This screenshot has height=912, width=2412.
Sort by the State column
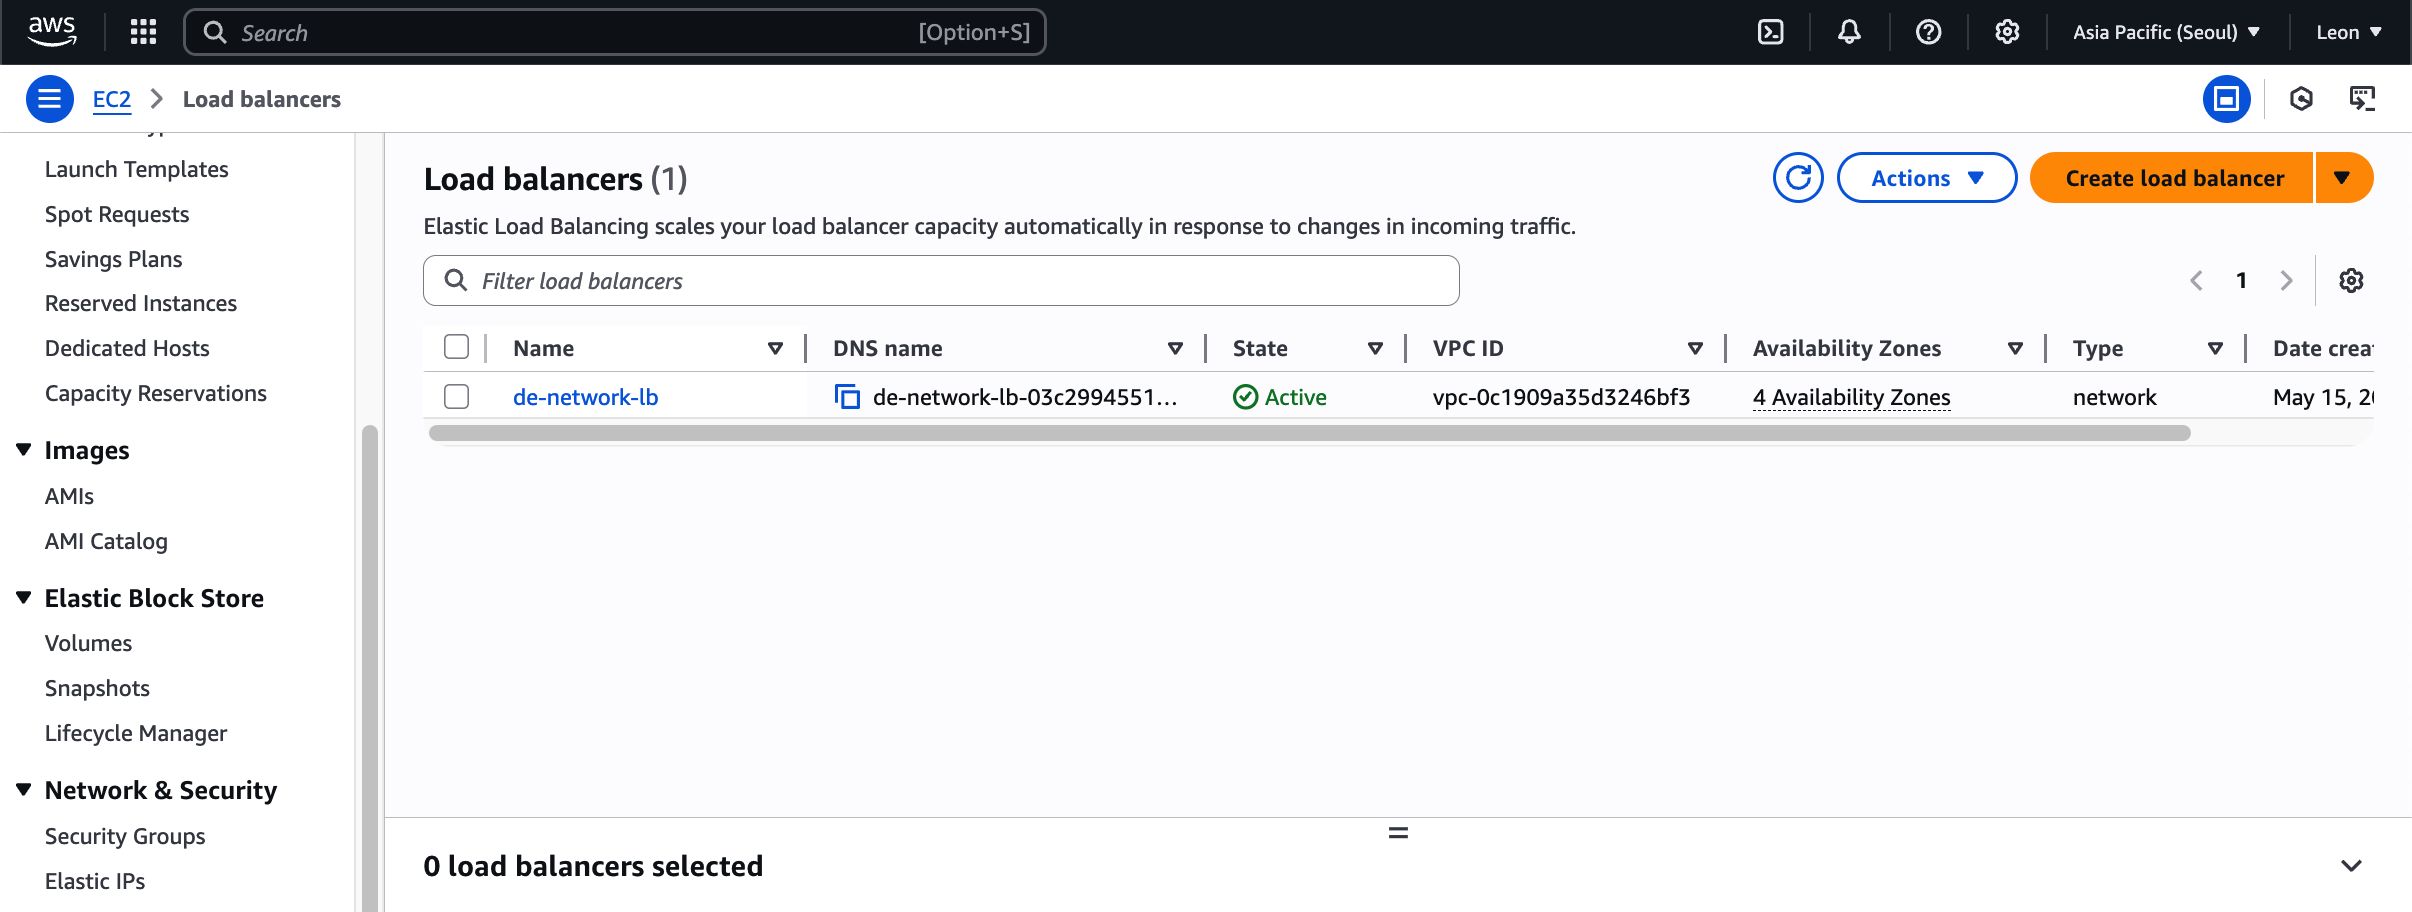[1375, 348]
